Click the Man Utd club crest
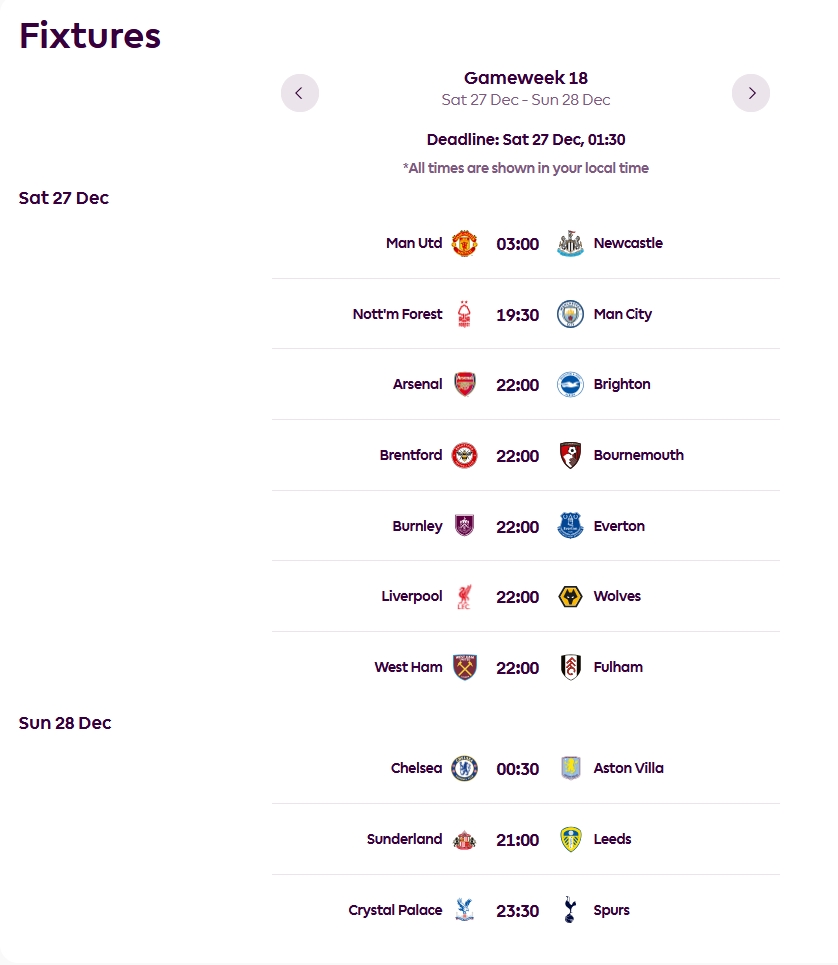This screenshot has width=838, height=965. tap(465, 243)
